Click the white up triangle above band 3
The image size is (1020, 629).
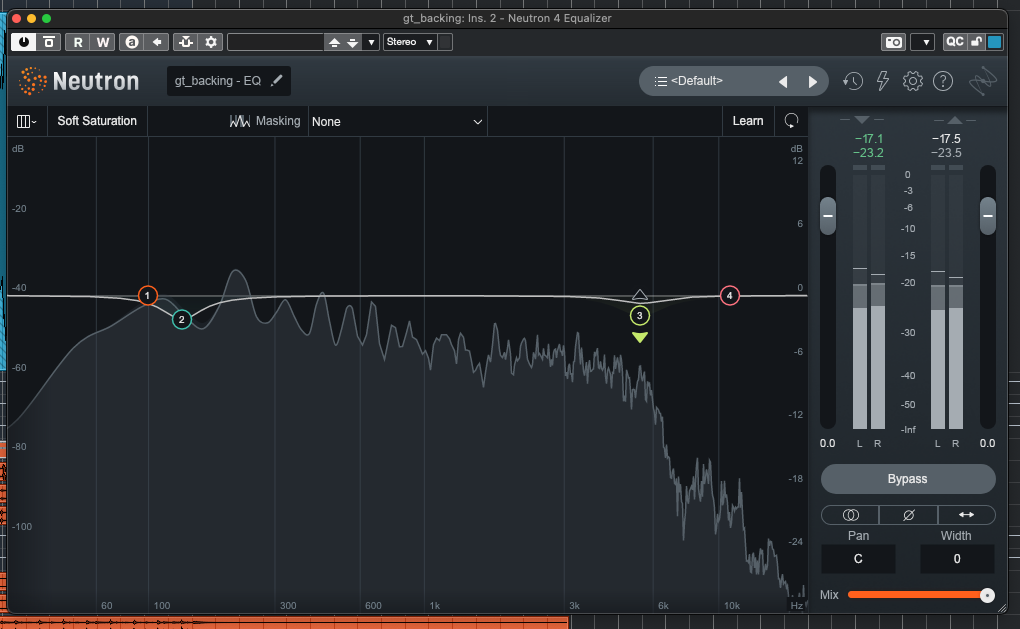tap(639, 295)
